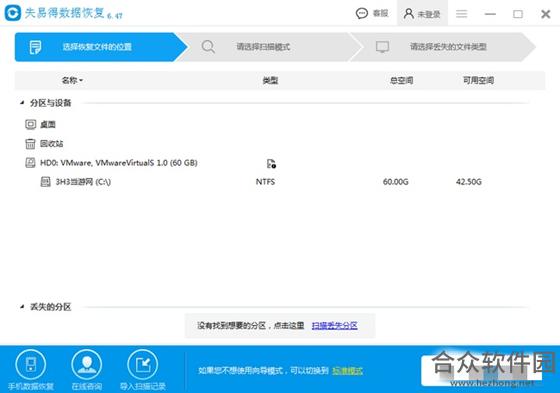Select the 回收站 entry
The height and width of the screenshot is (393, 560).
click(51, 144)
